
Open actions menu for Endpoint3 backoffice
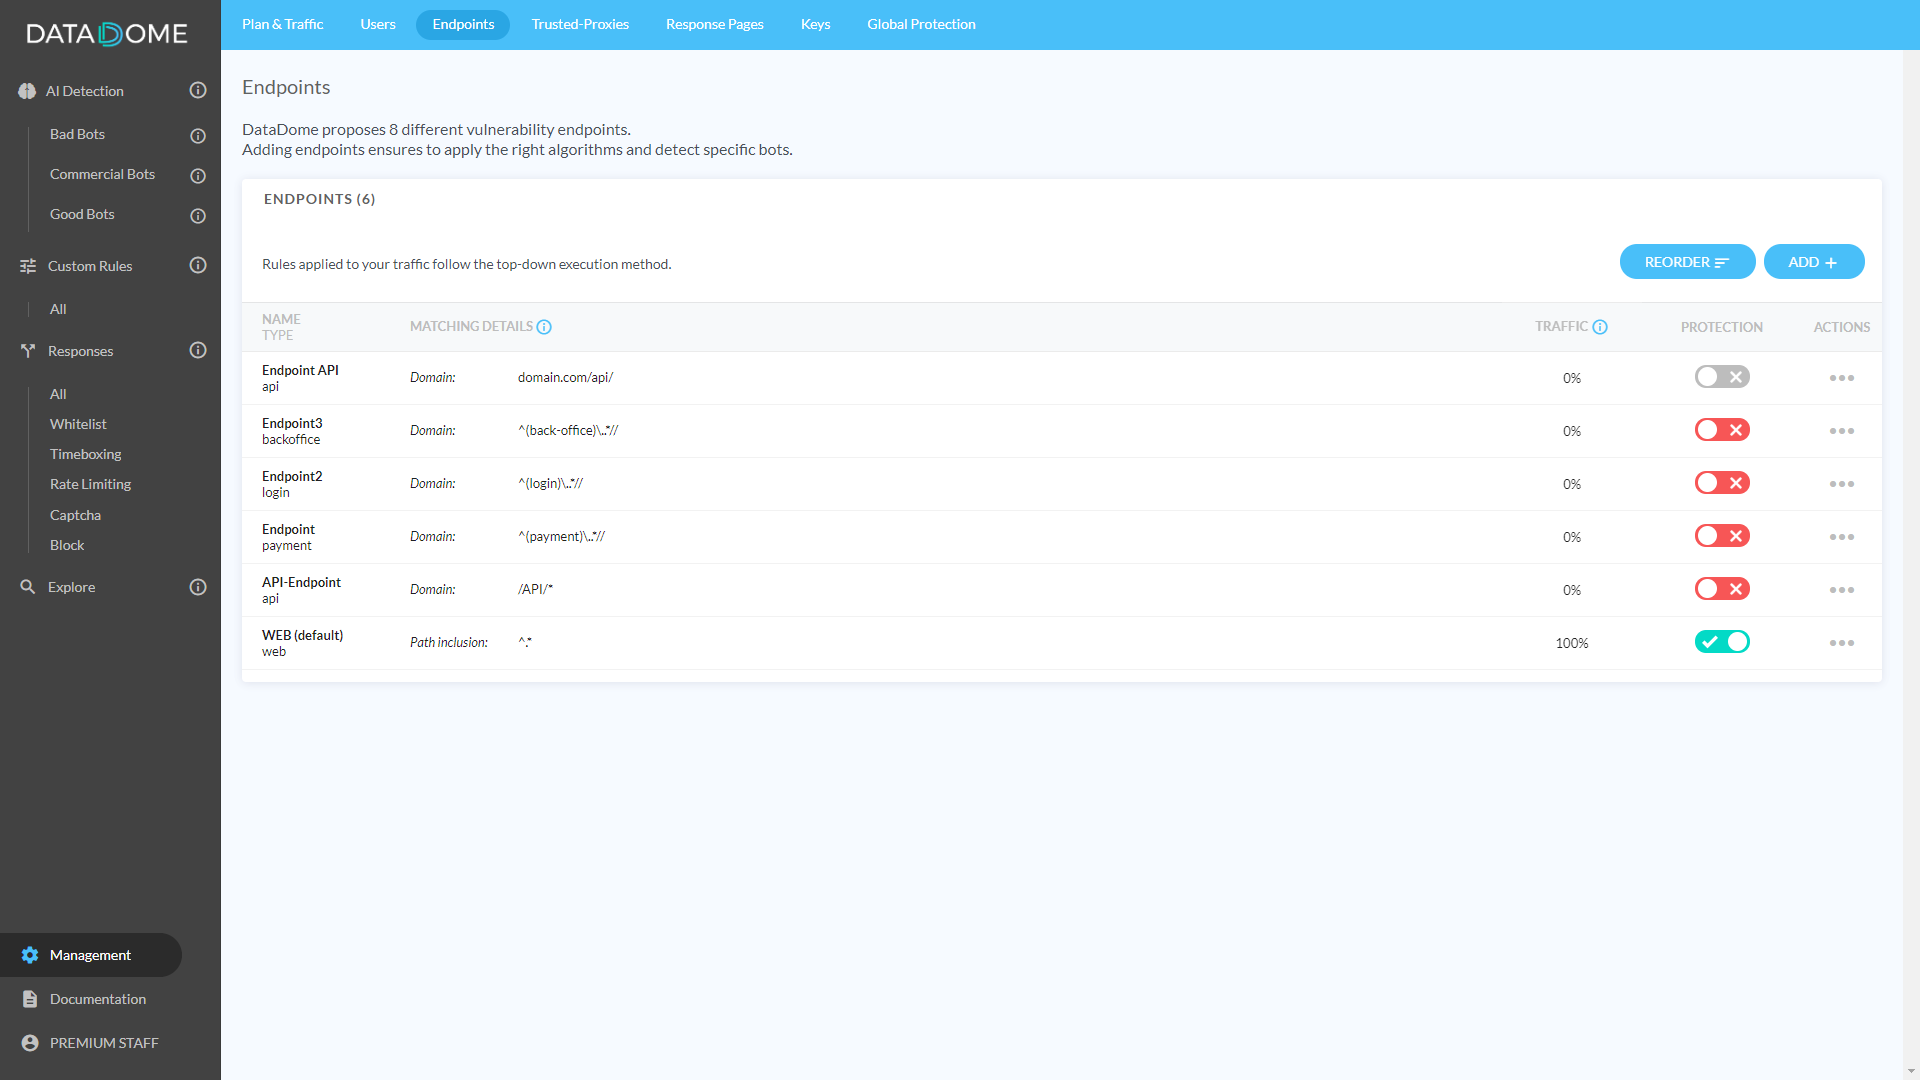click(1841, 431)
